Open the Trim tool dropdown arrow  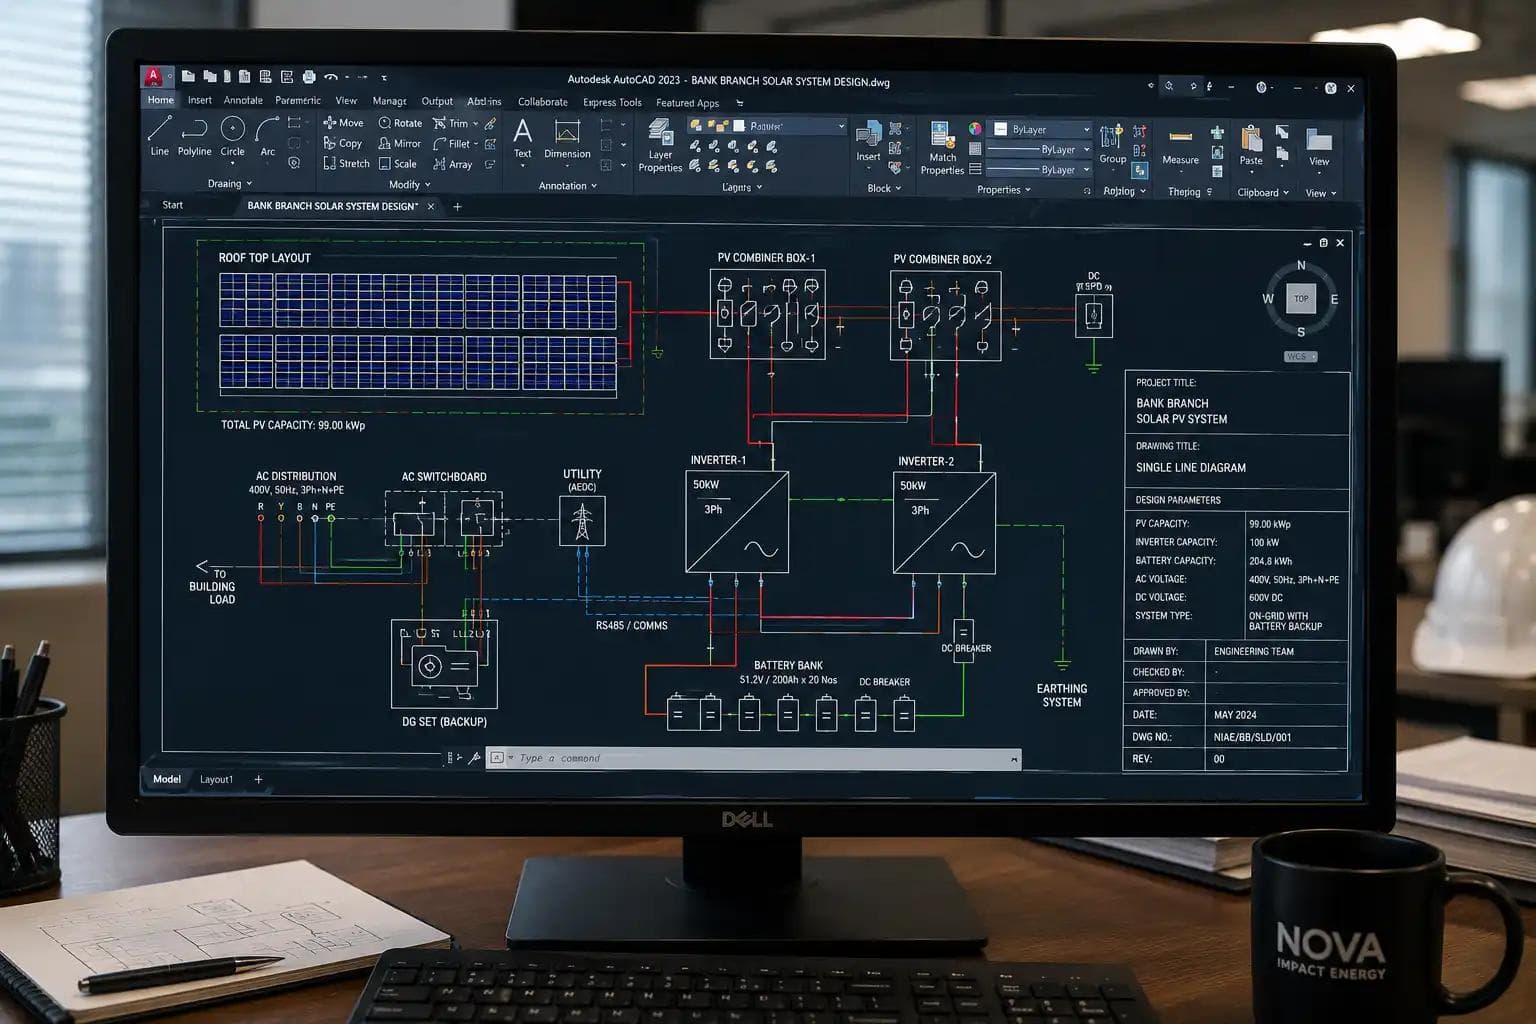coord(476,124)
